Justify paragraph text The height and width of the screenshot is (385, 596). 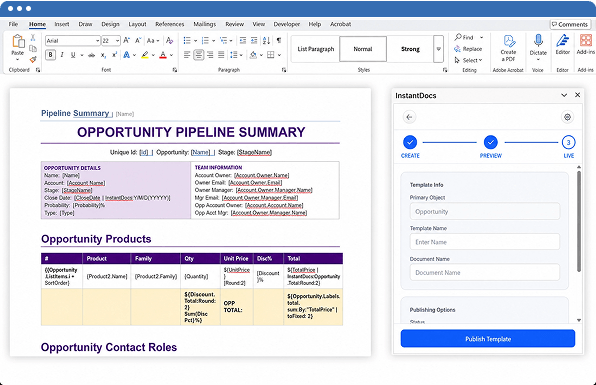click(221, 55)
